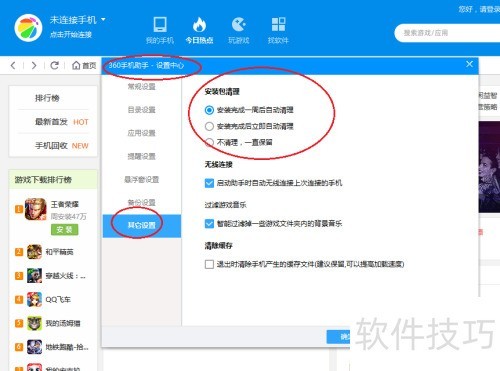500x371 pixels.
Task: Enable 退出时清除手机缓存文件 checkbox
Action: (x=209, y=264)
